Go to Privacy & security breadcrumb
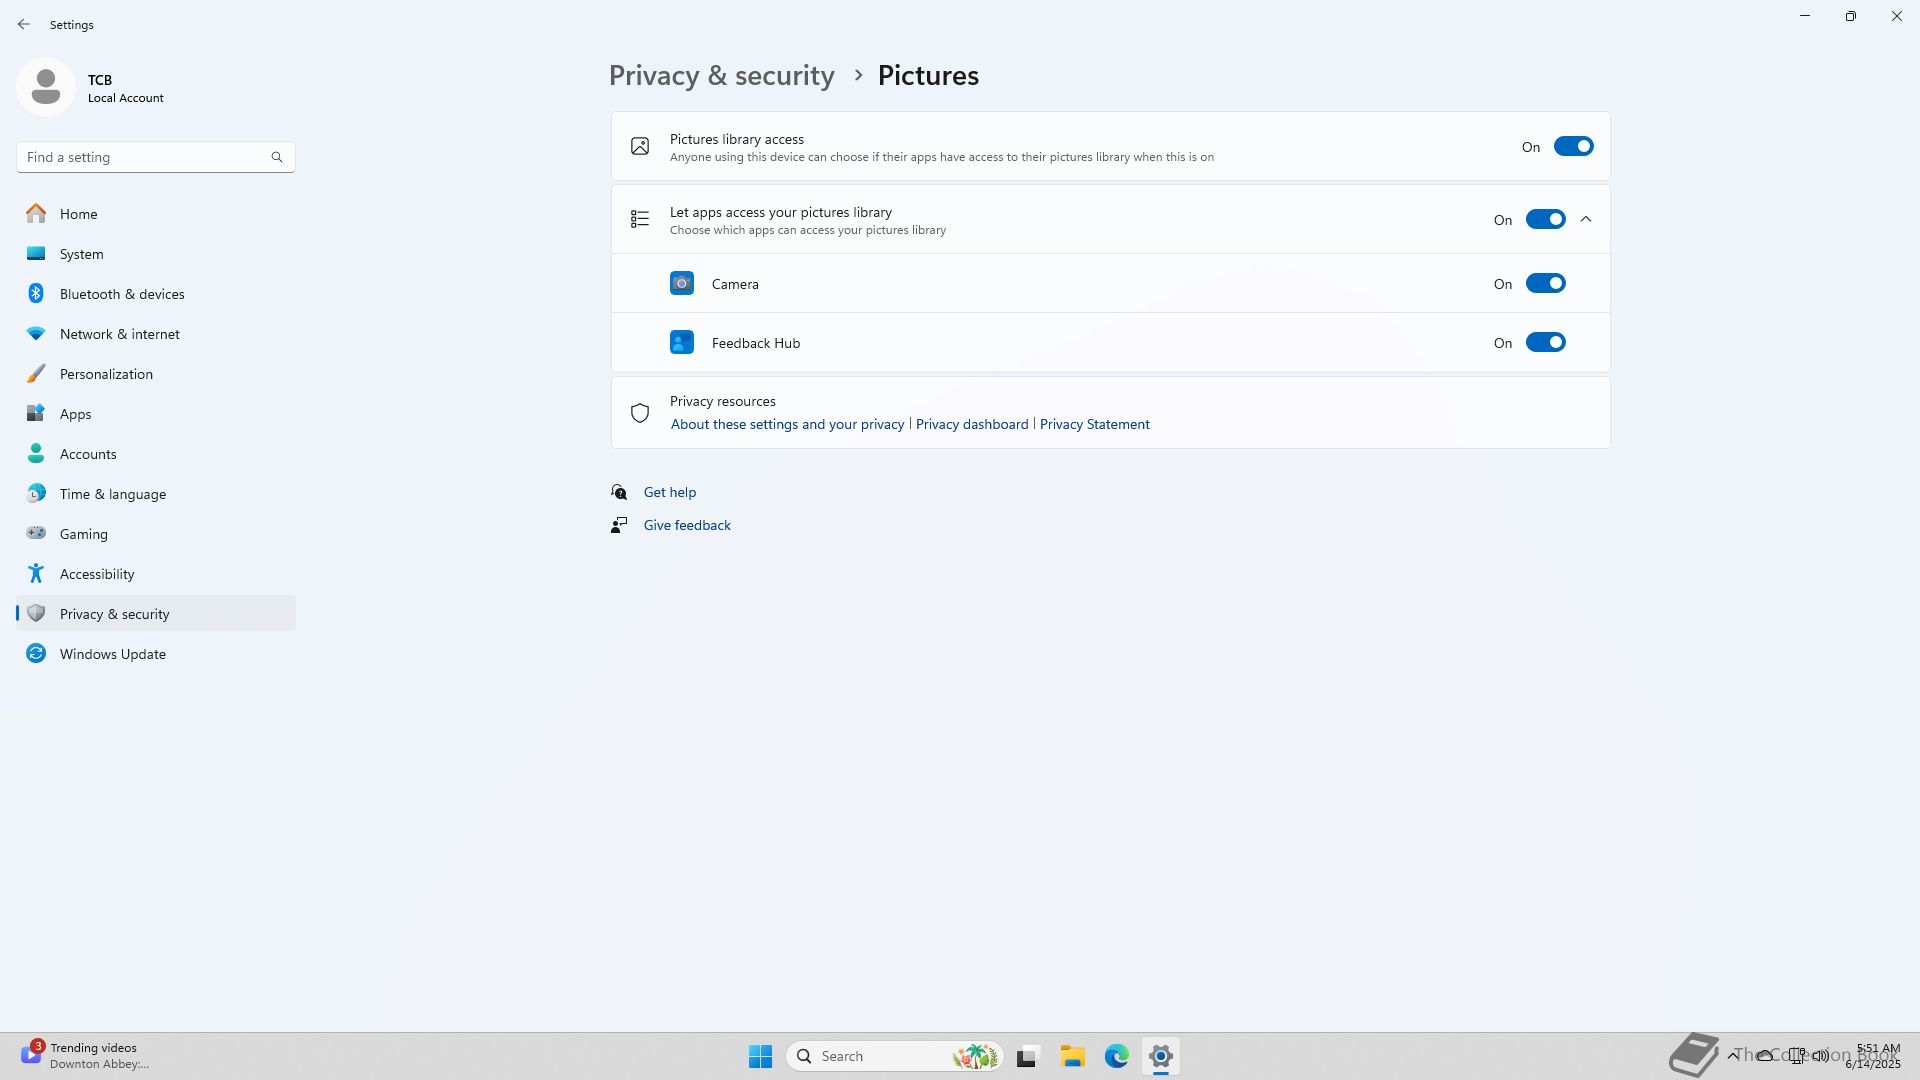The height and width of the screenshot is (1080, 1920). (721, 76)
